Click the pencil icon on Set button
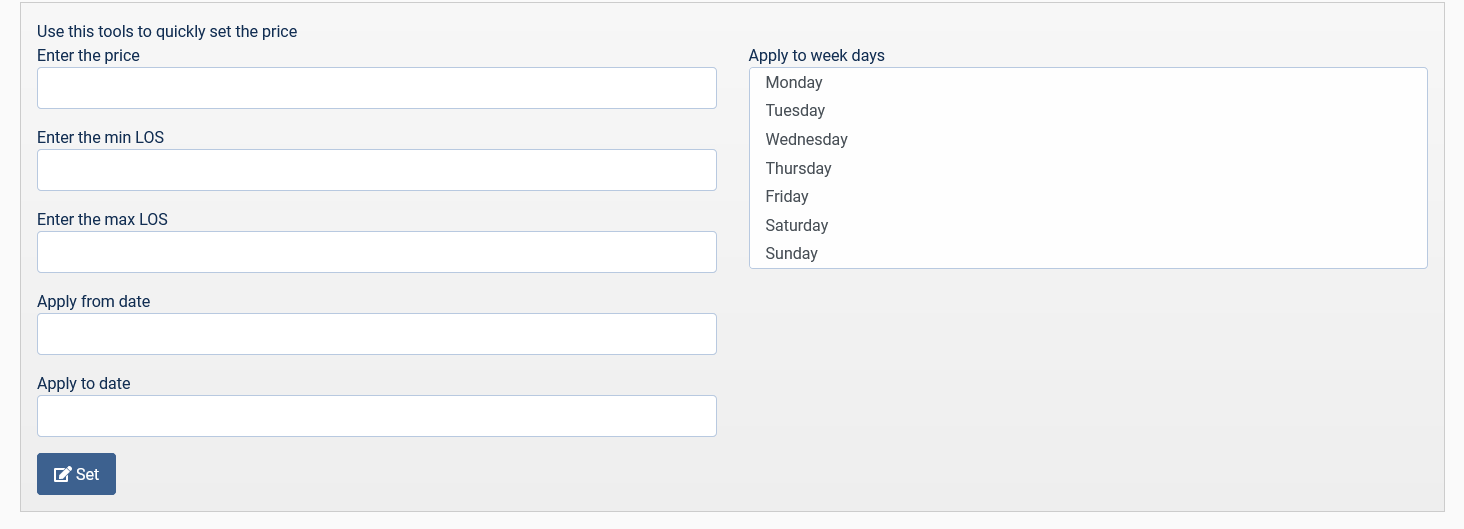Image resolution: width=1464 pixels, height=529 pixels. pos(62,474)
